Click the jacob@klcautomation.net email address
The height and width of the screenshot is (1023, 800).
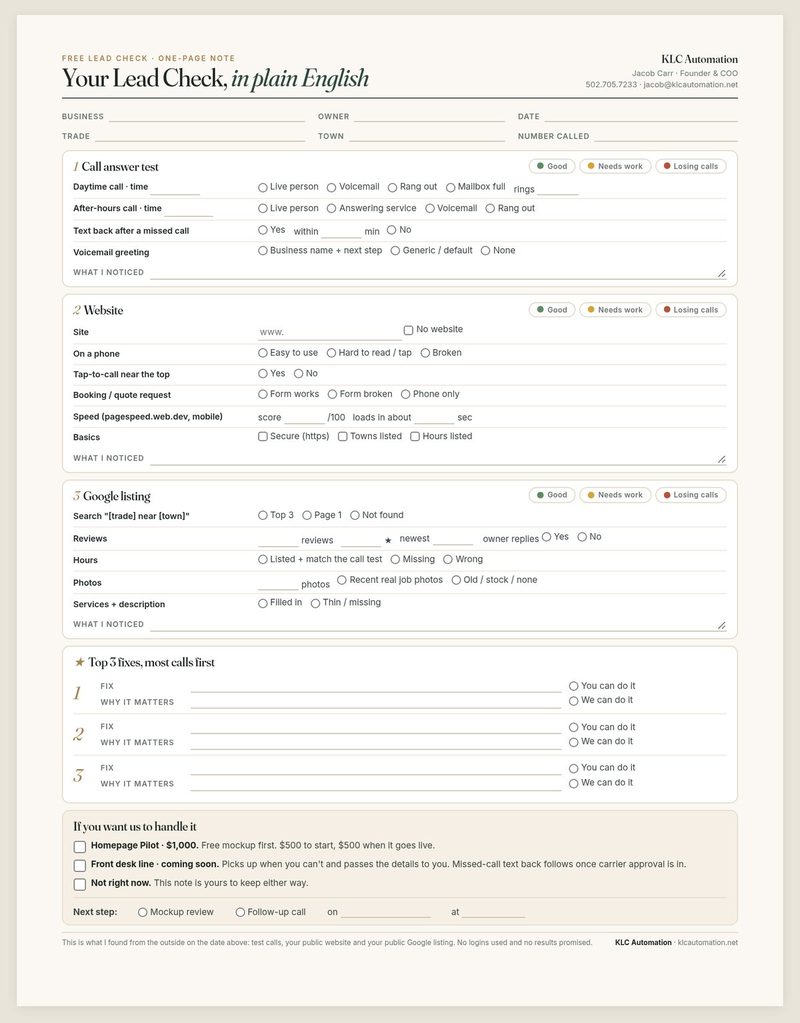tap(690, 85)
